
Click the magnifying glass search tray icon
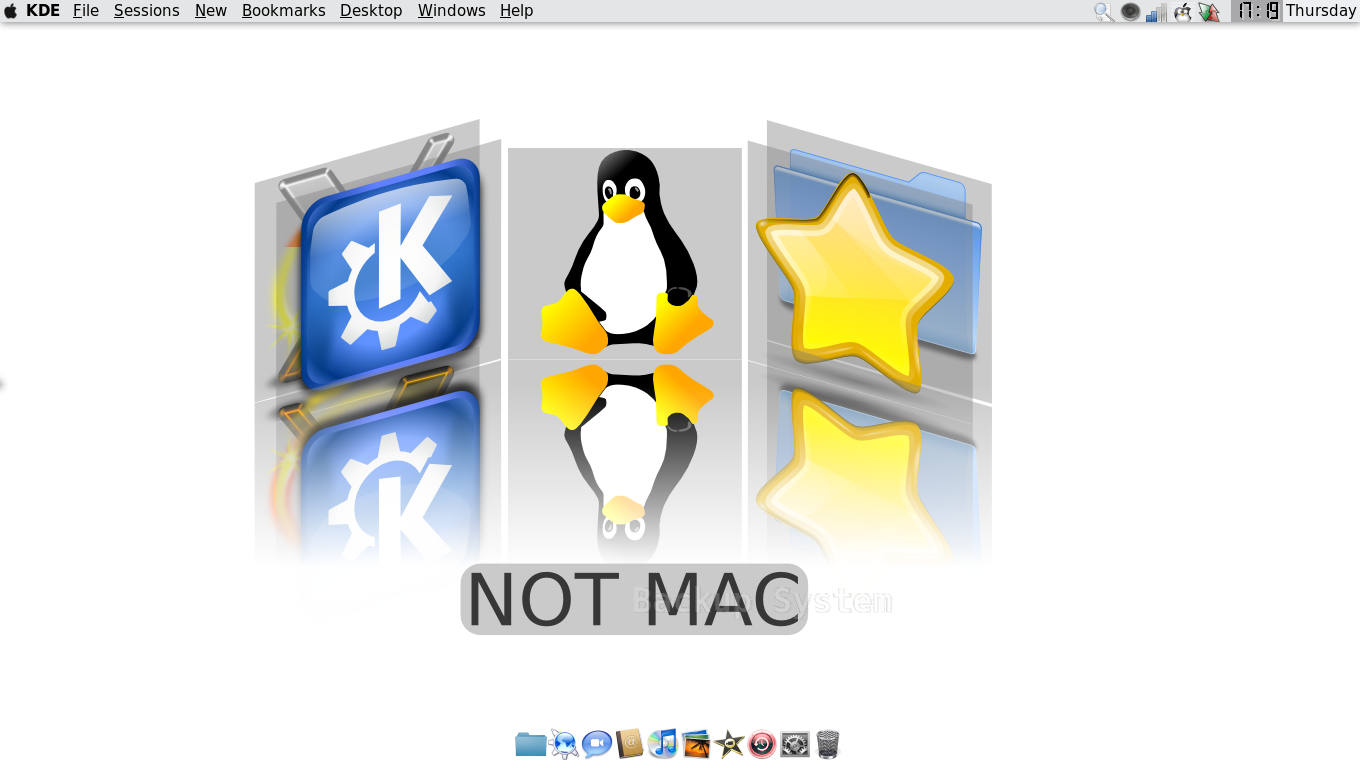[1104, 12]
